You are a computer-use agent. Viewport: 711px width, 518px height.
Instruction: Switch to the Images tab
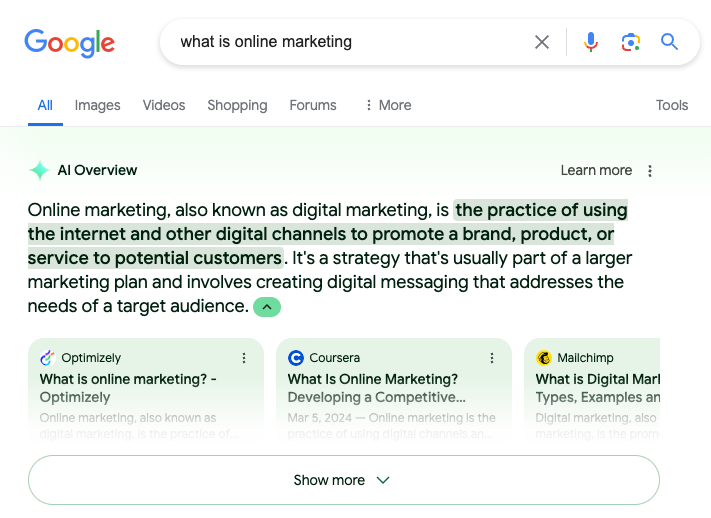click(97, 105)
